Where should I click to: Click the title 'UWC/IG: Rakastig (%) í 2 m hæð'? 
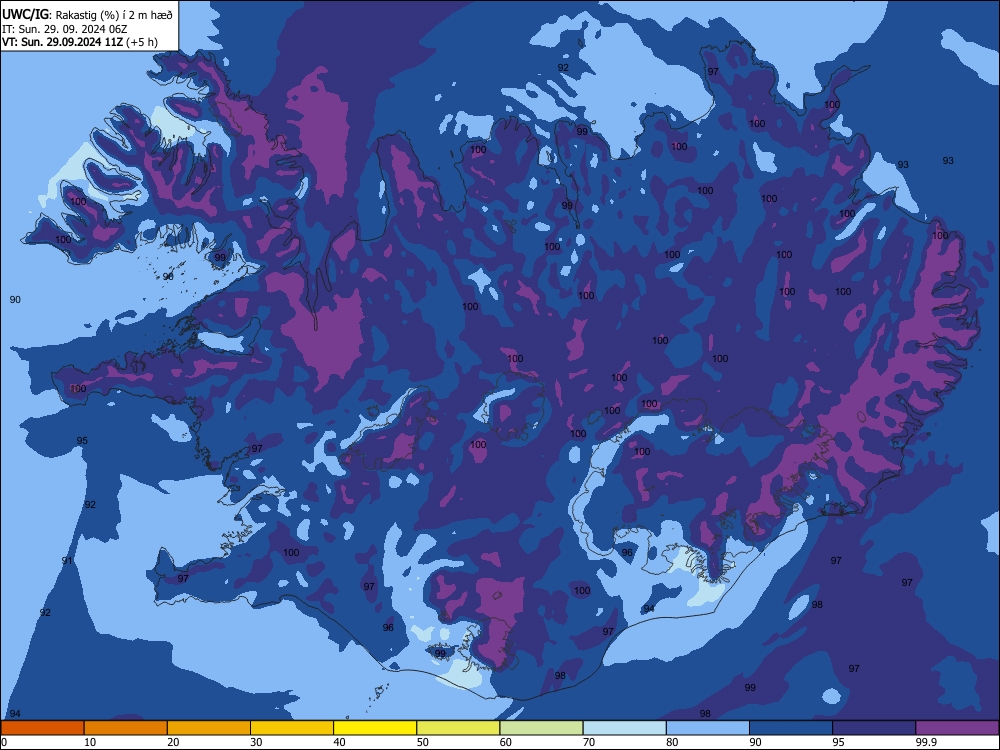(87, 15)
